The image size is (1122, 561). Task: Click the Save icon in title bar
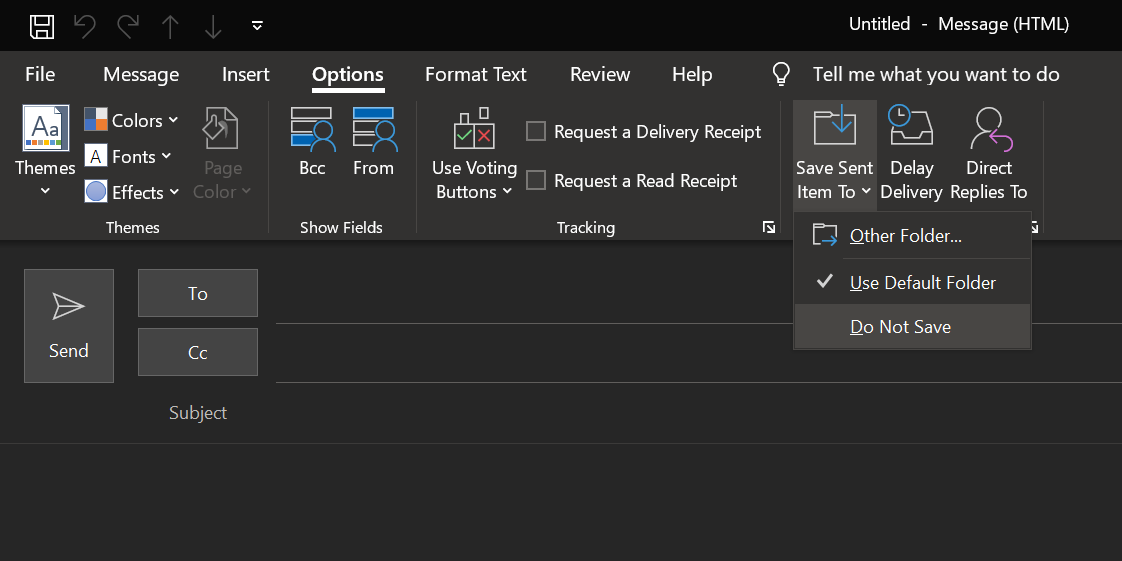pyautogui.click(x=41, y=26)
